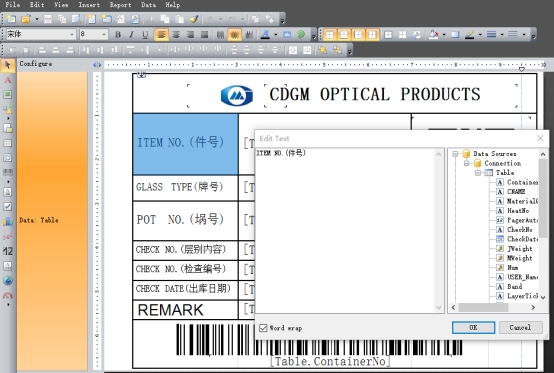Collapse the Data Sources tree node
554x373 pixels.
point(455,154)
